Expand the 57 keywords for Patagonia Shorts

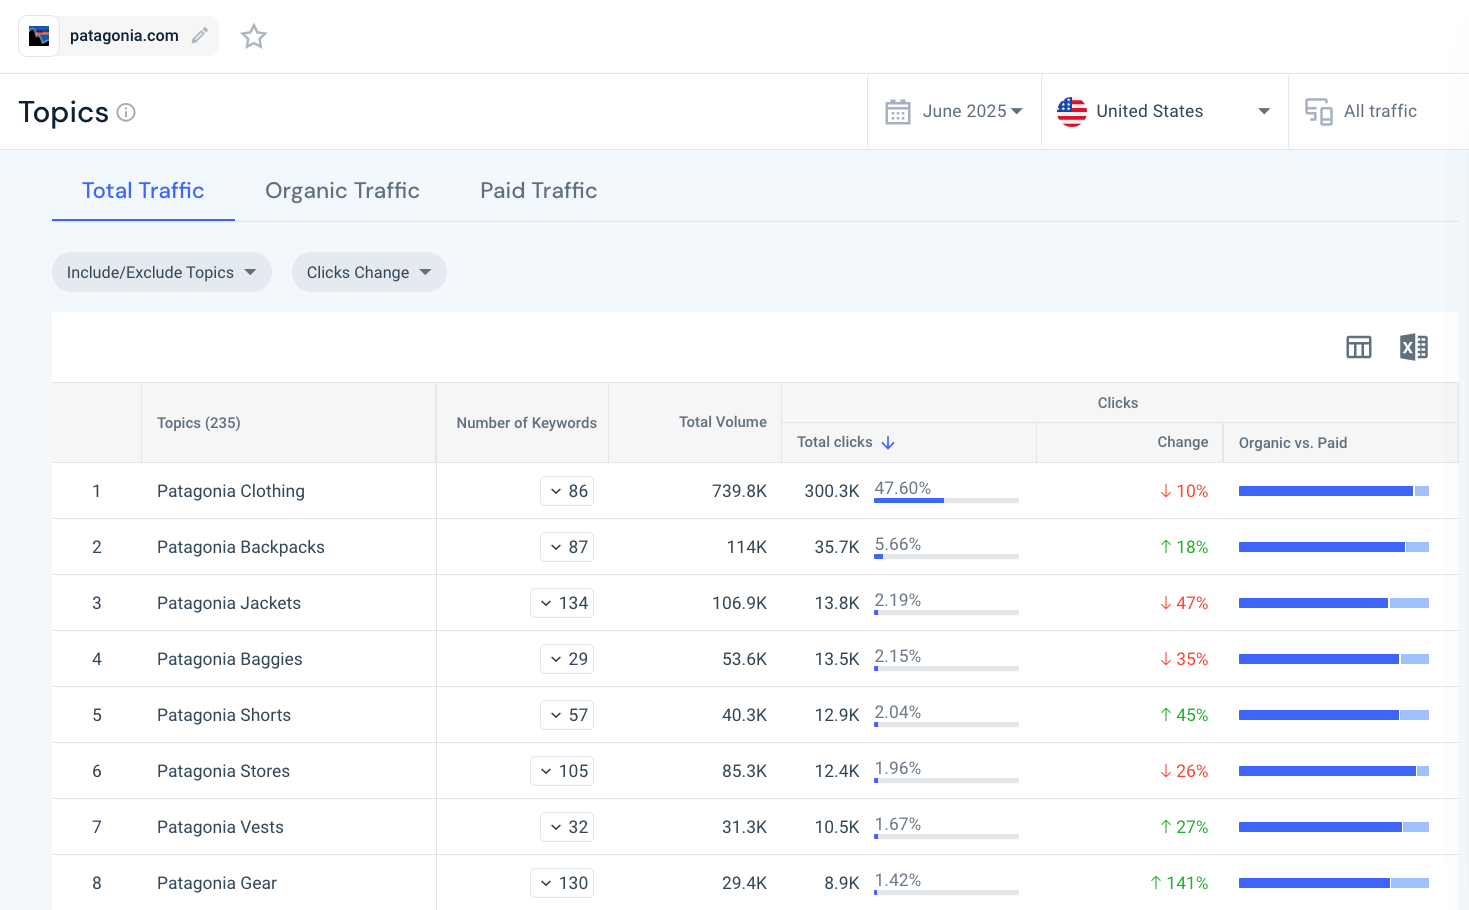click(x=567, y=715)
